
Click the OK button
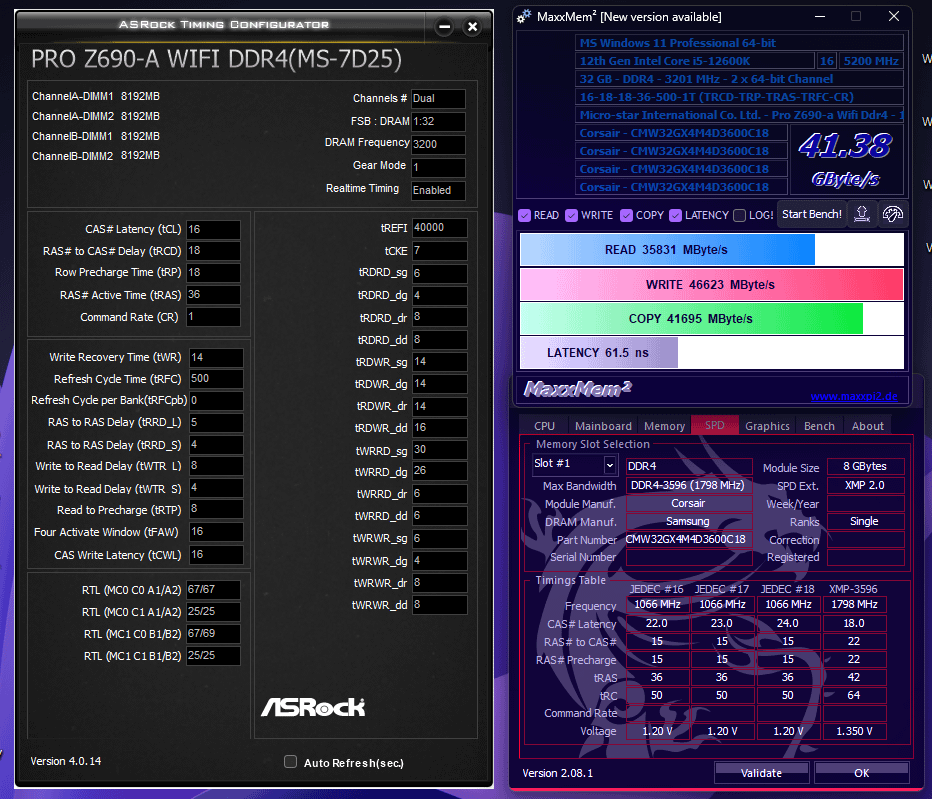861,772
